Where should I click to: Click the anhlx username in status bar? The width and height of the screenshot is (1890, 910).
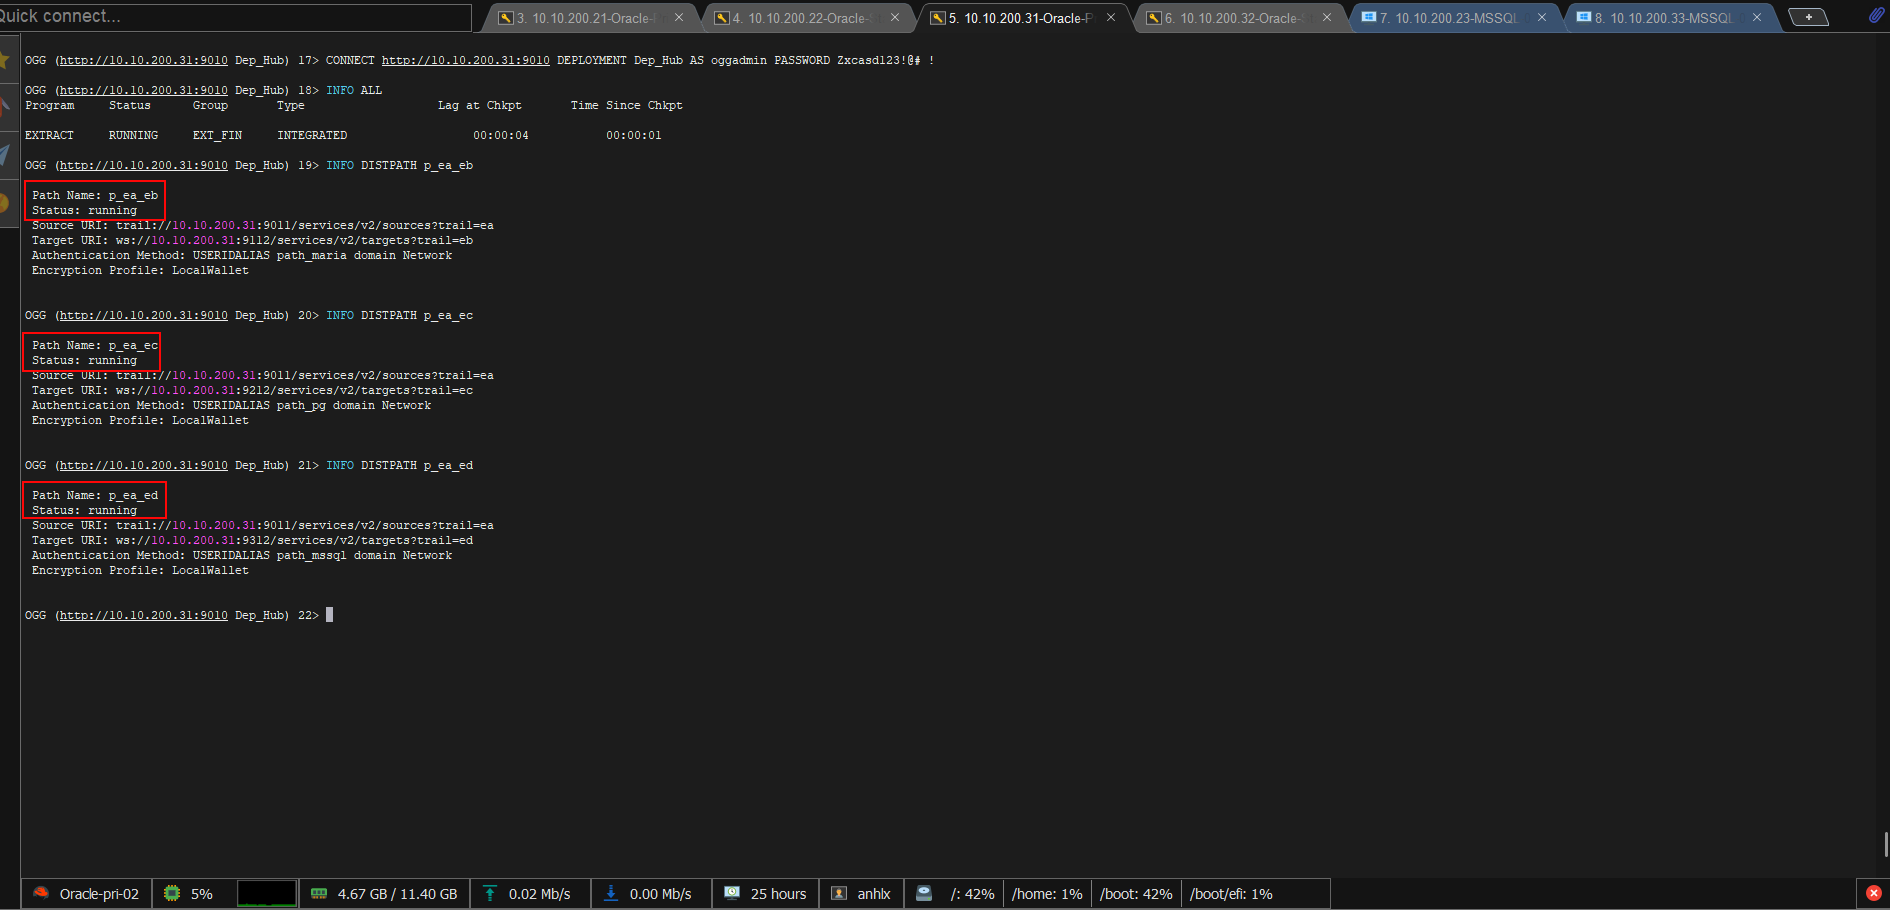click(874, 894)
